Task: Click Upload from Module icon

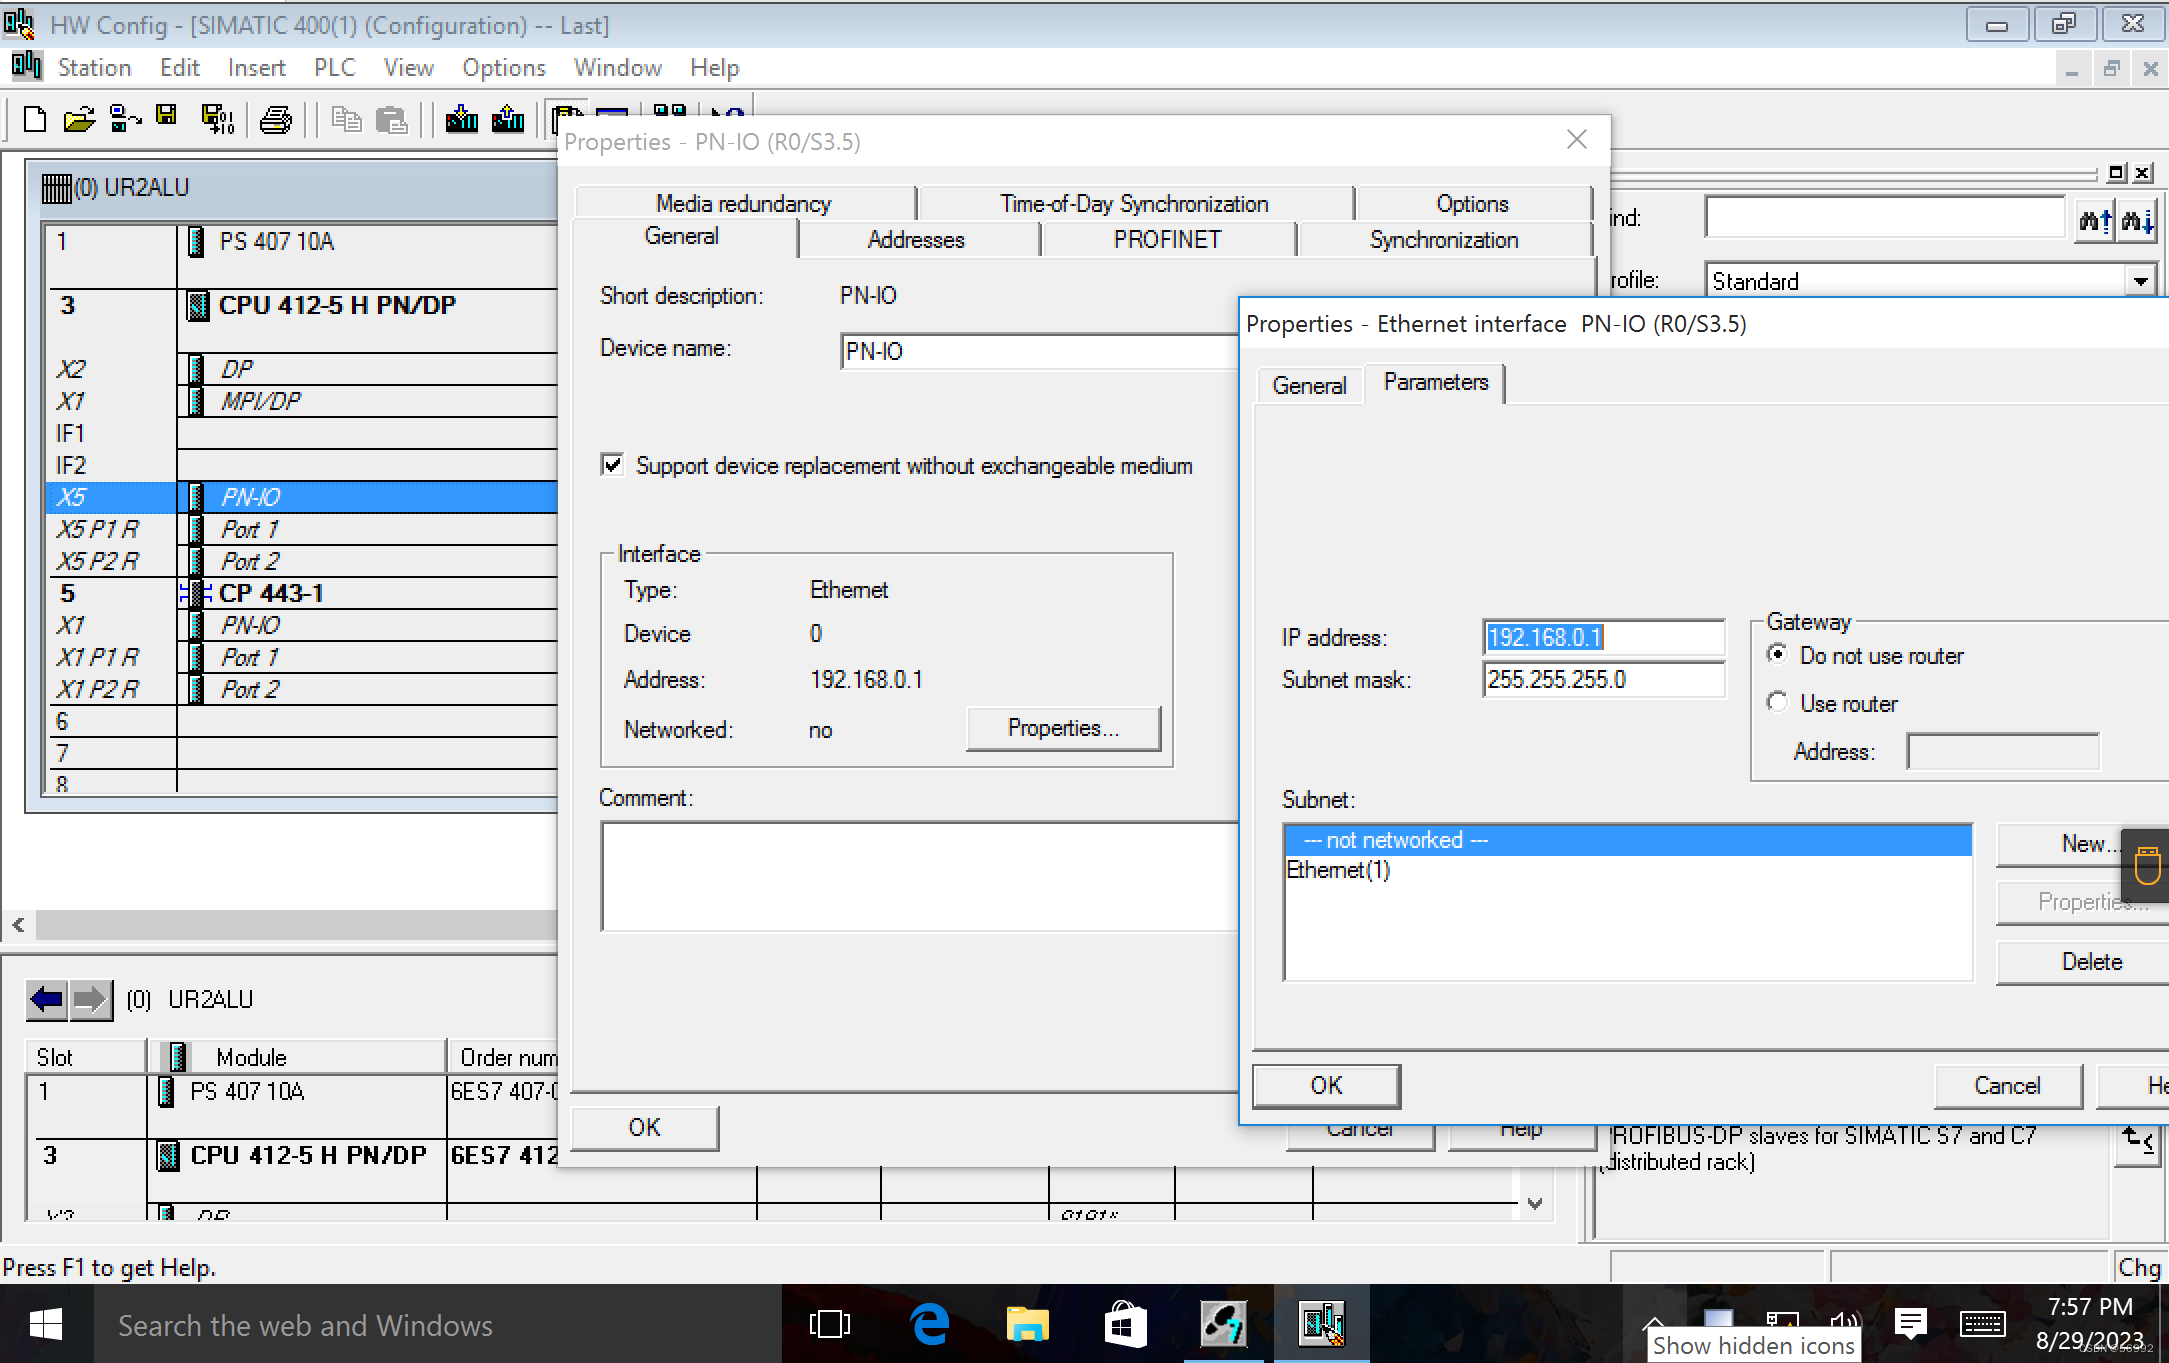Action: click(x=508, y=120)
